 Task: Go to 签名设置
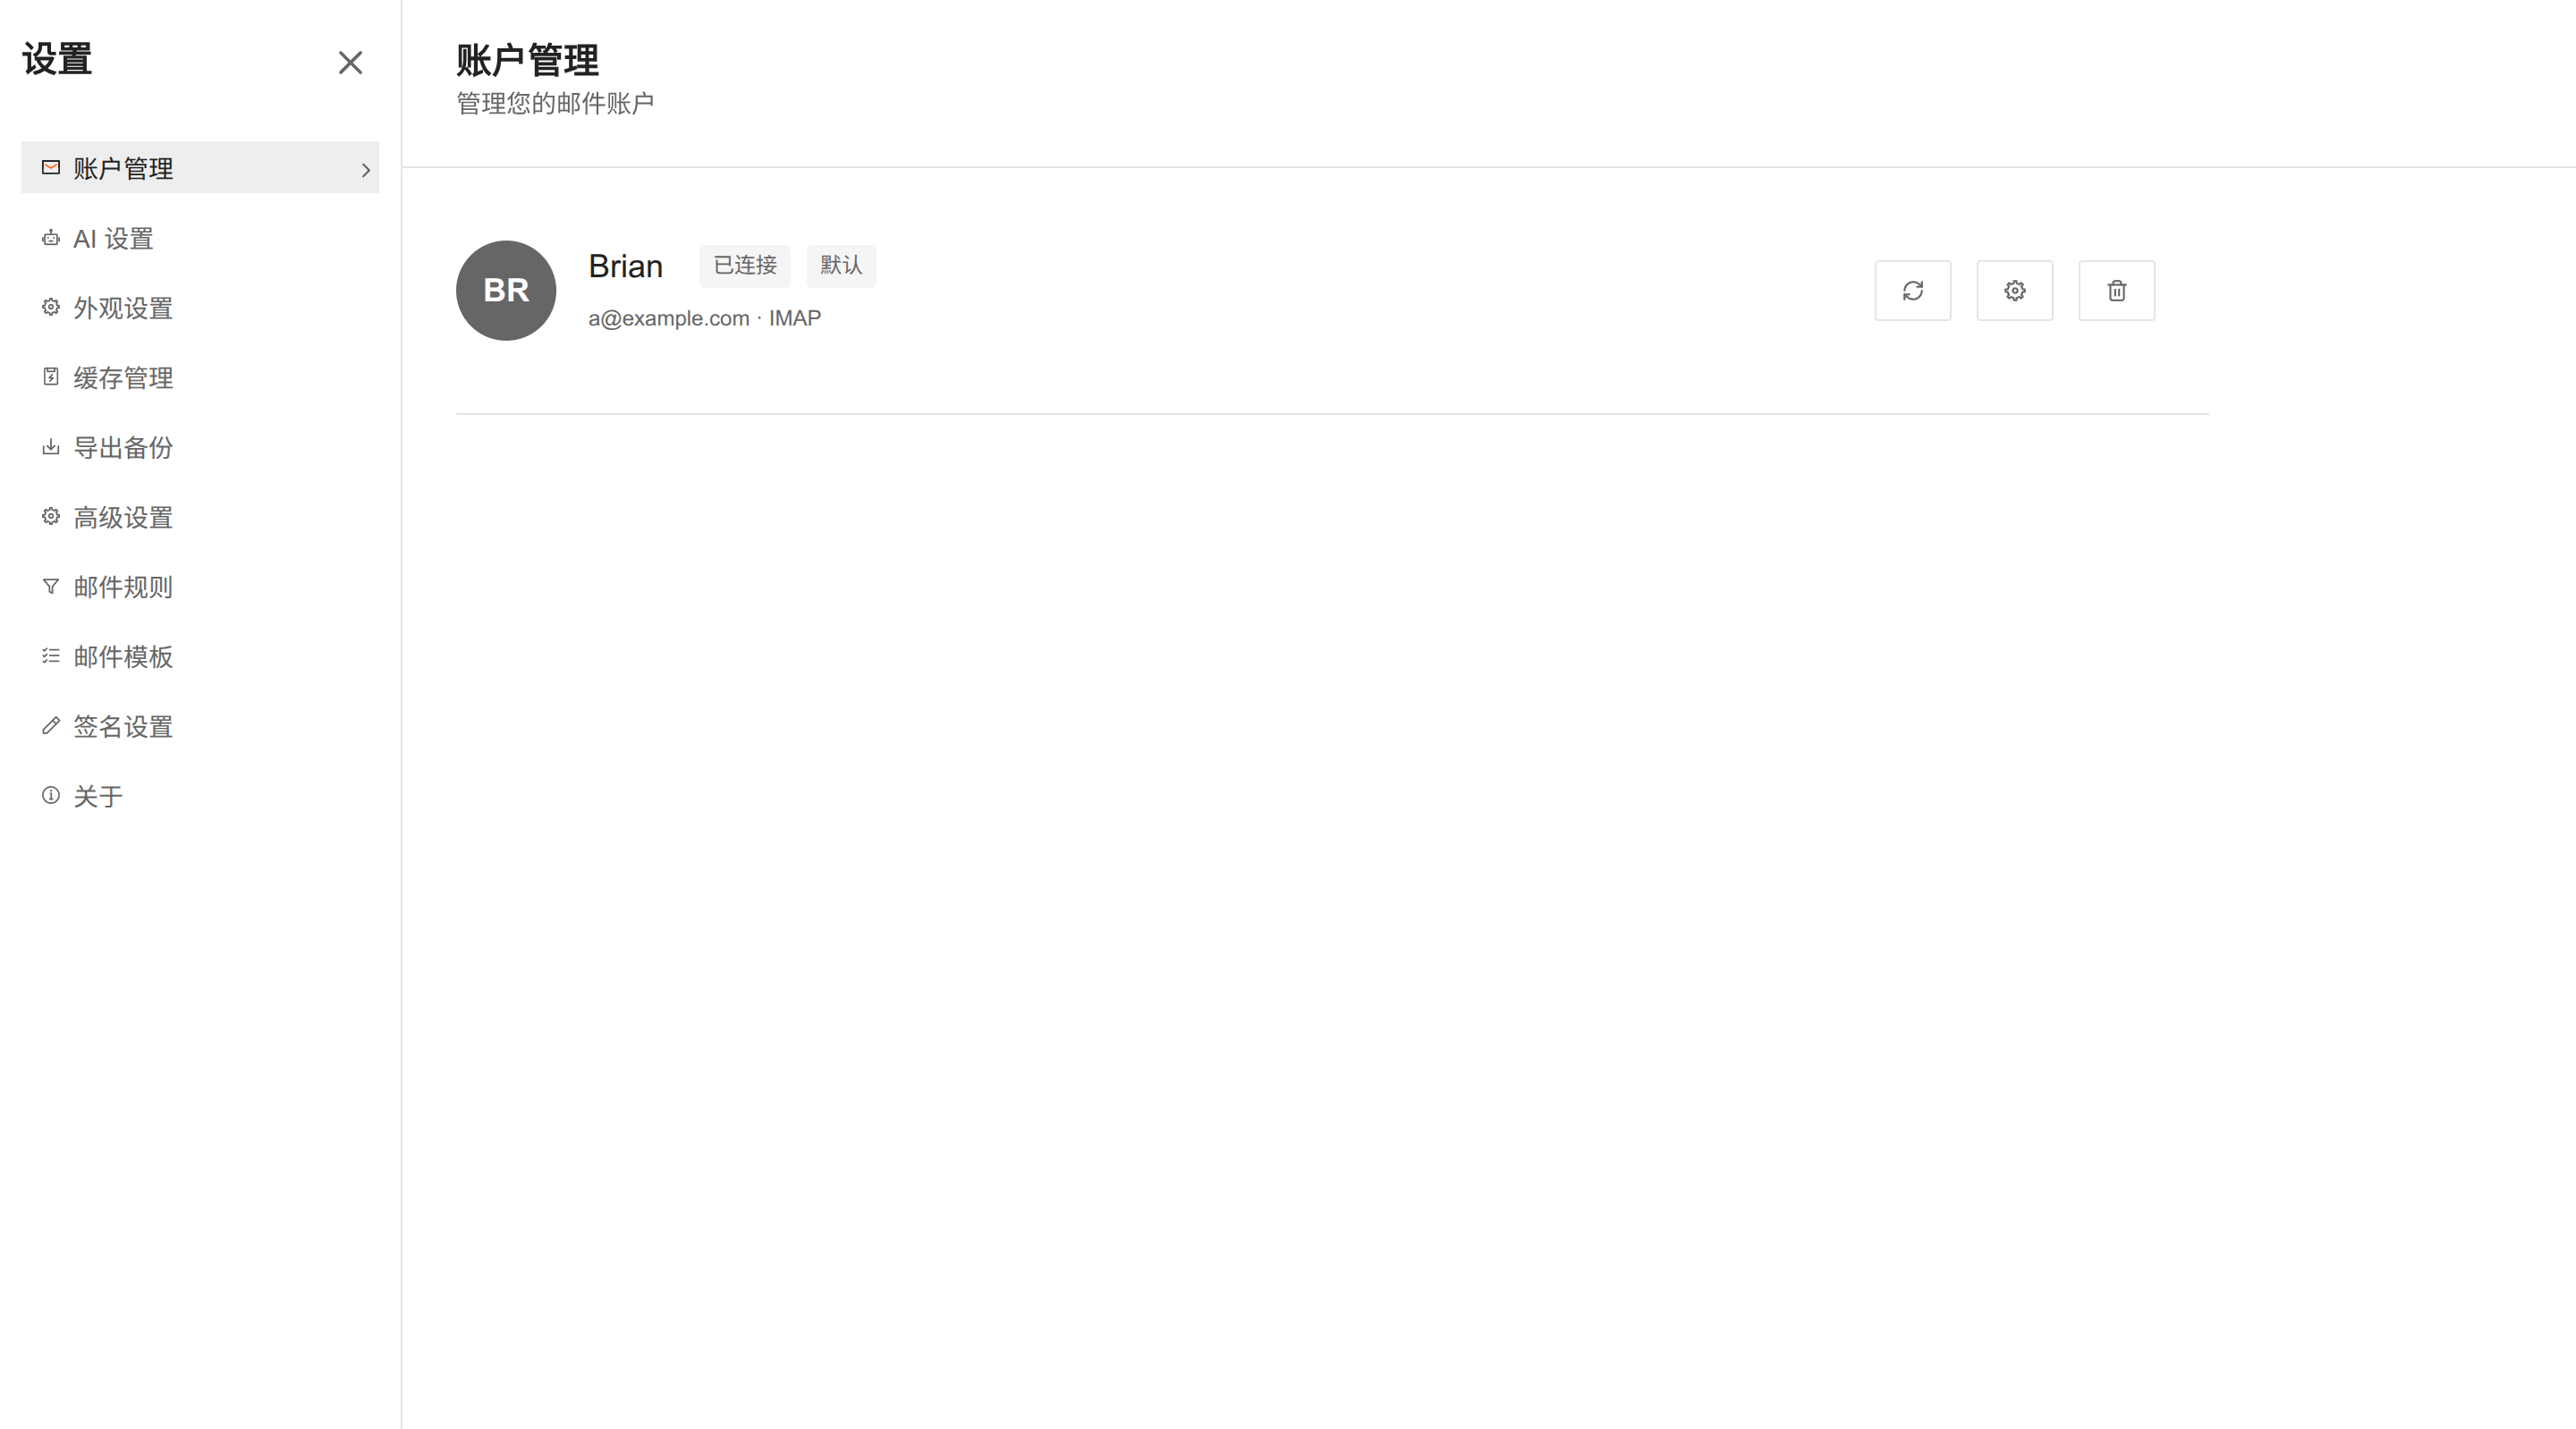tap(200, 726)
